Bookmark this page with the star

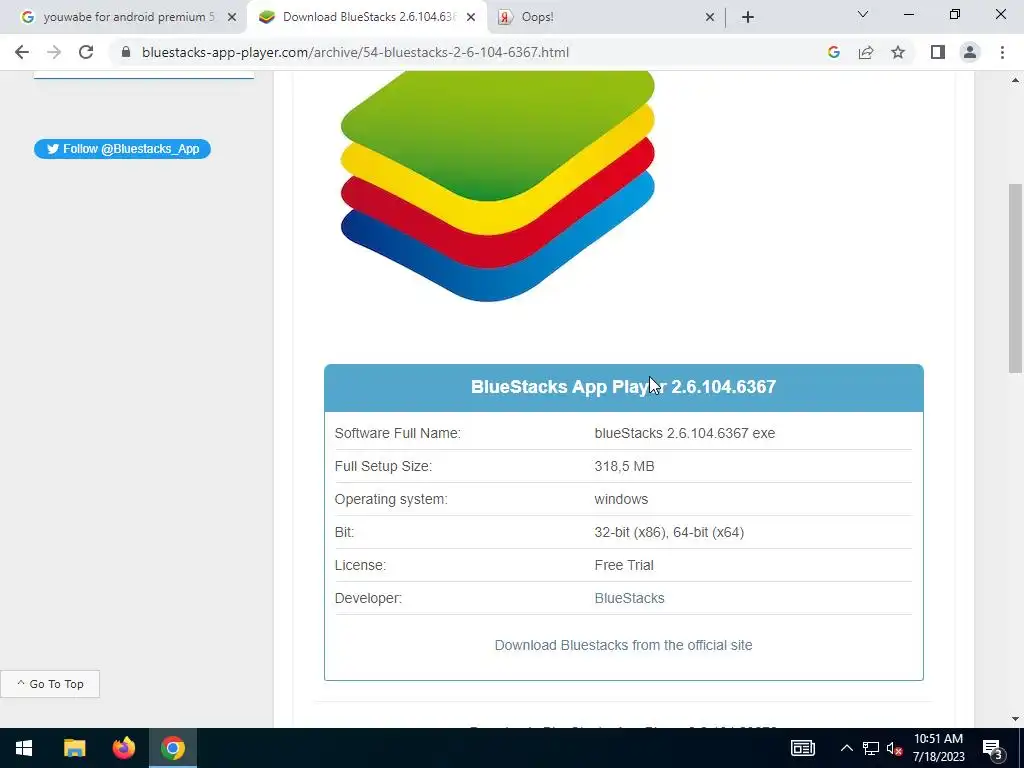[898, 52]
